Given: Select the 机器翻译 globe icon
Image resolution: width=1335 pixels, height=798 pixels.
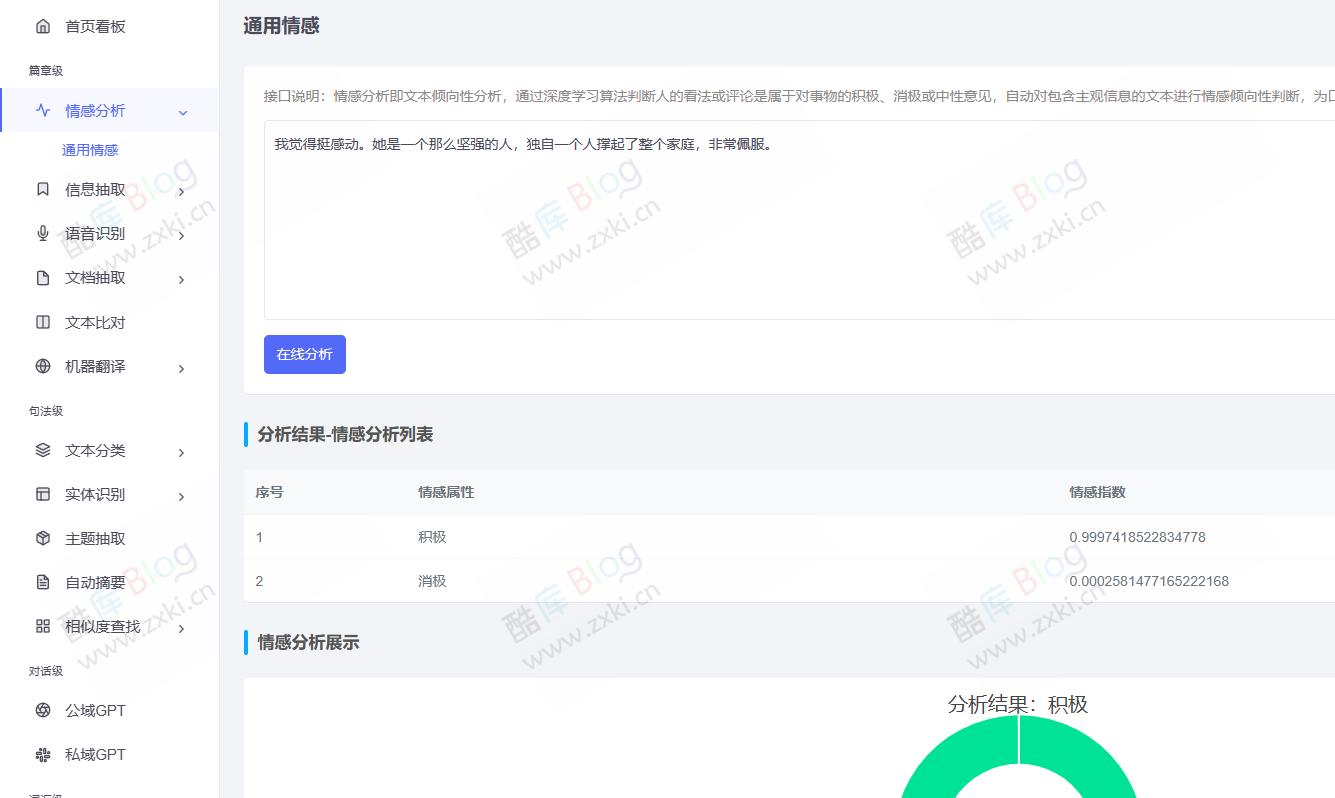Looking at the screenshot, I should tap(42, 366).
